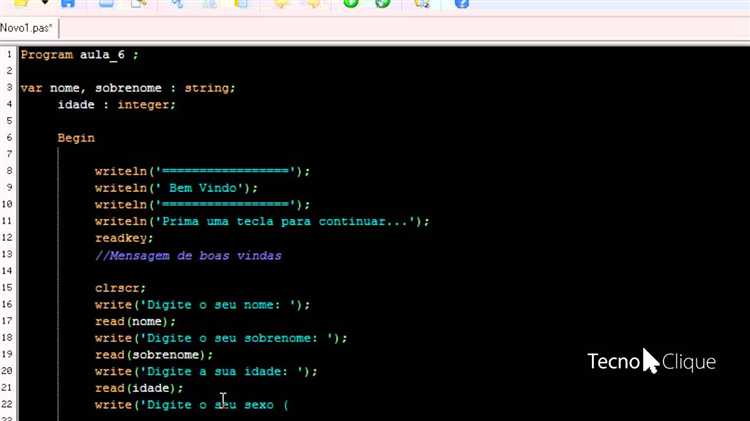This screenshot has width=750, height=421.
Task: Open help with the blue question mark icon
Action: (x=462, y=4)
